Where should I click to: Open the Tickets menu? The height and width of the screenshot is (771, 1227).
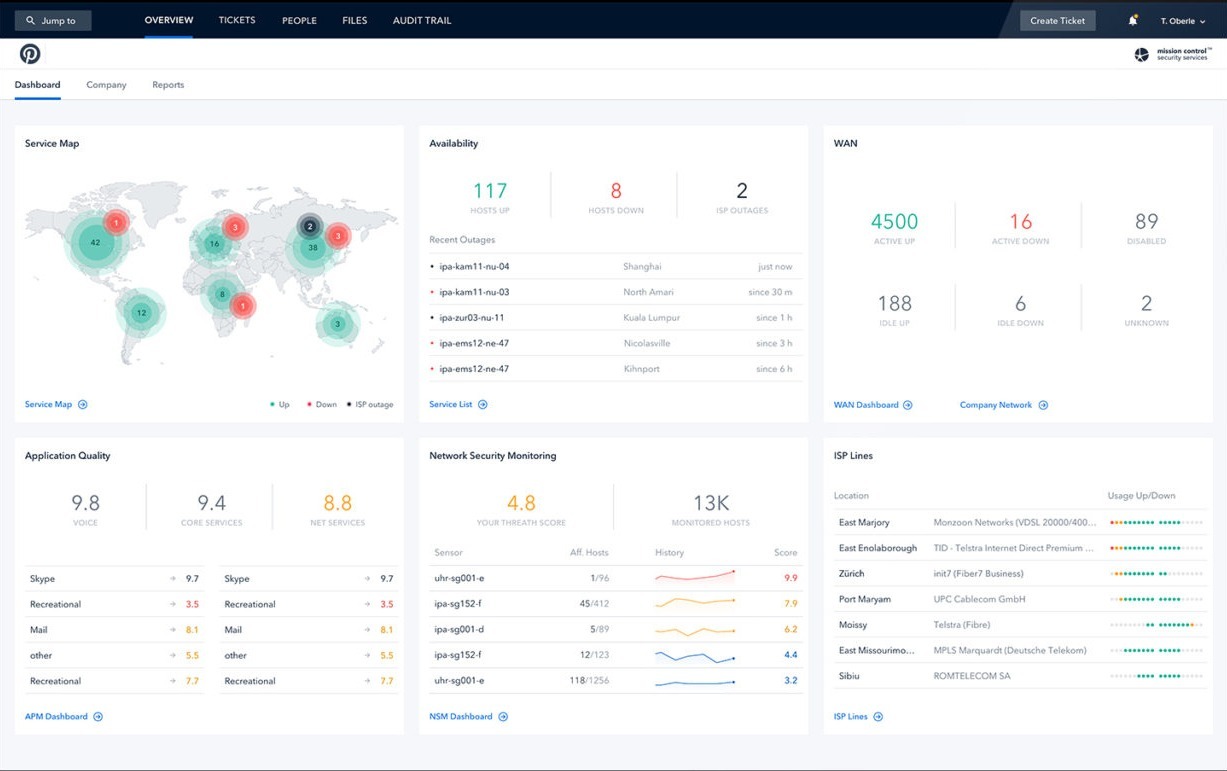pos(237,20)
